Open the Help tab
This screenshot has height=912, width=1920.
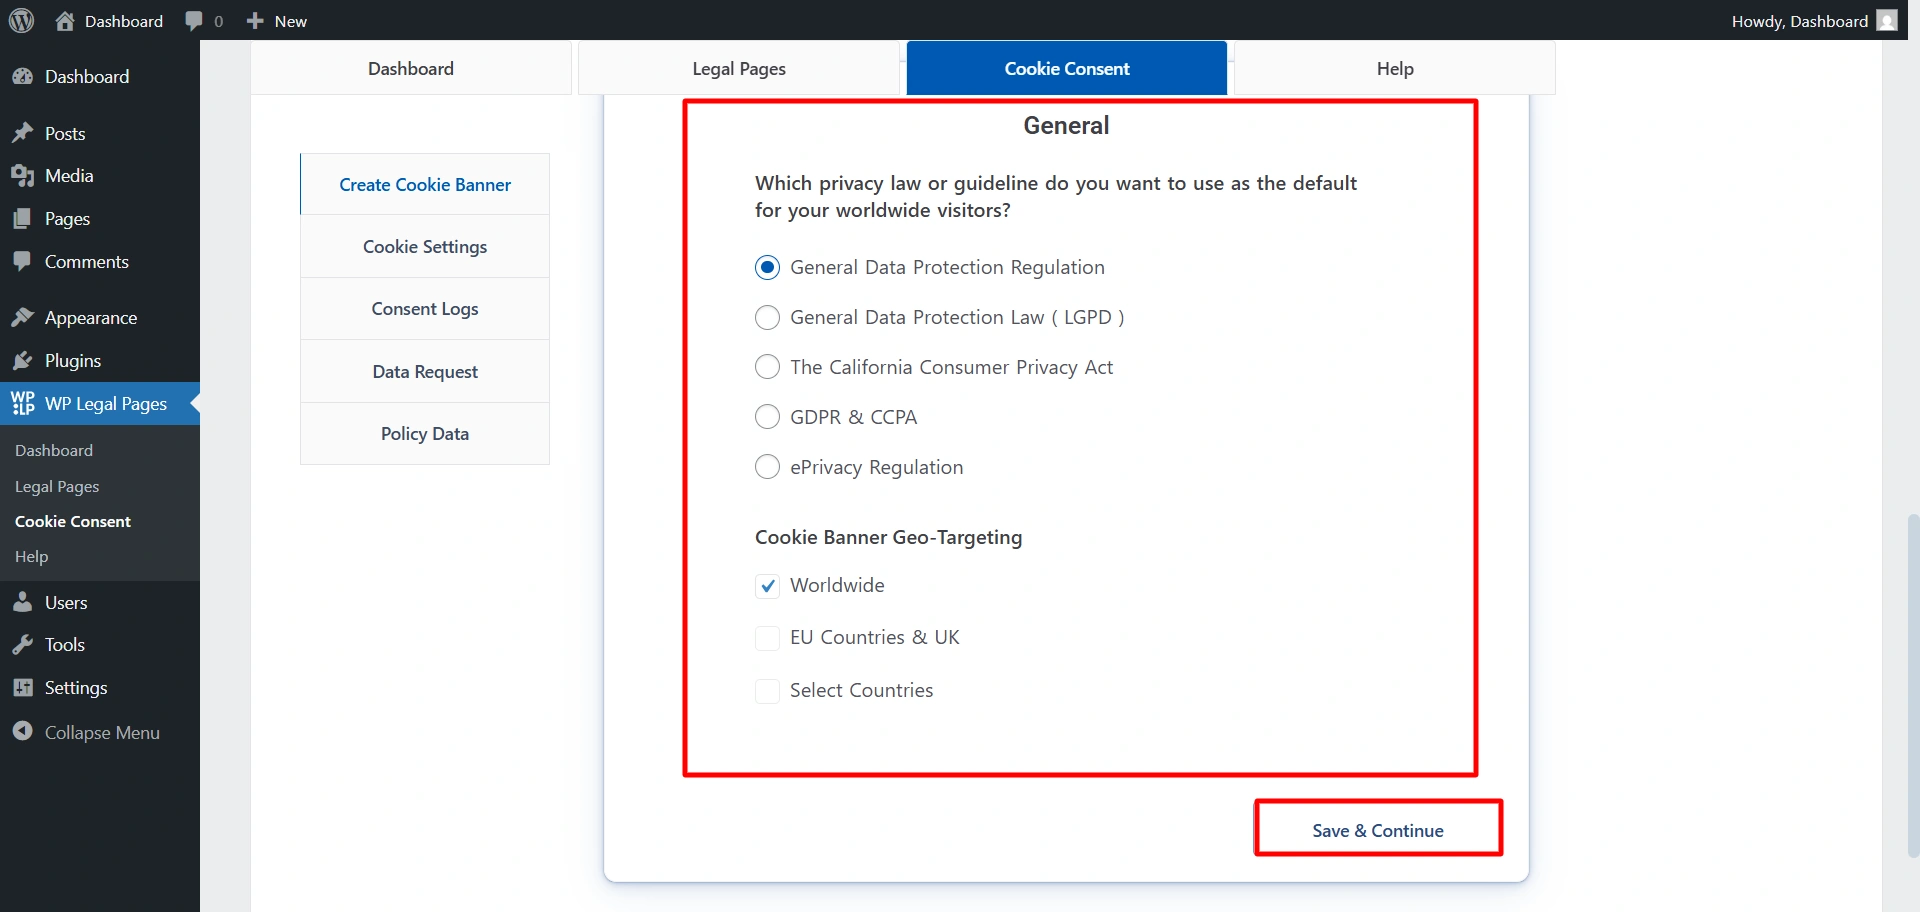[x=1394, y=69]
